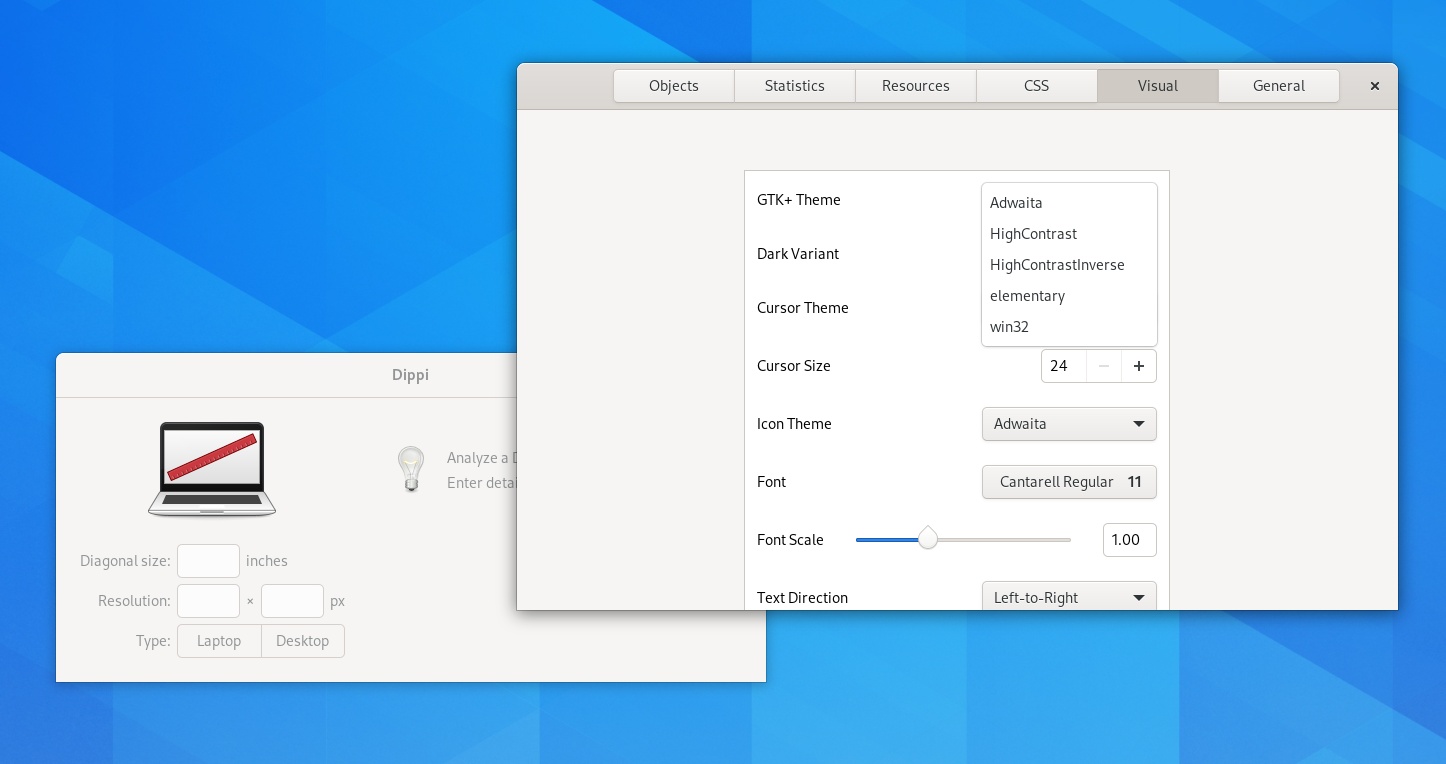Click the GTK+ Theme label
Viewport: 1446px width, 764px height.
[799, 200]
